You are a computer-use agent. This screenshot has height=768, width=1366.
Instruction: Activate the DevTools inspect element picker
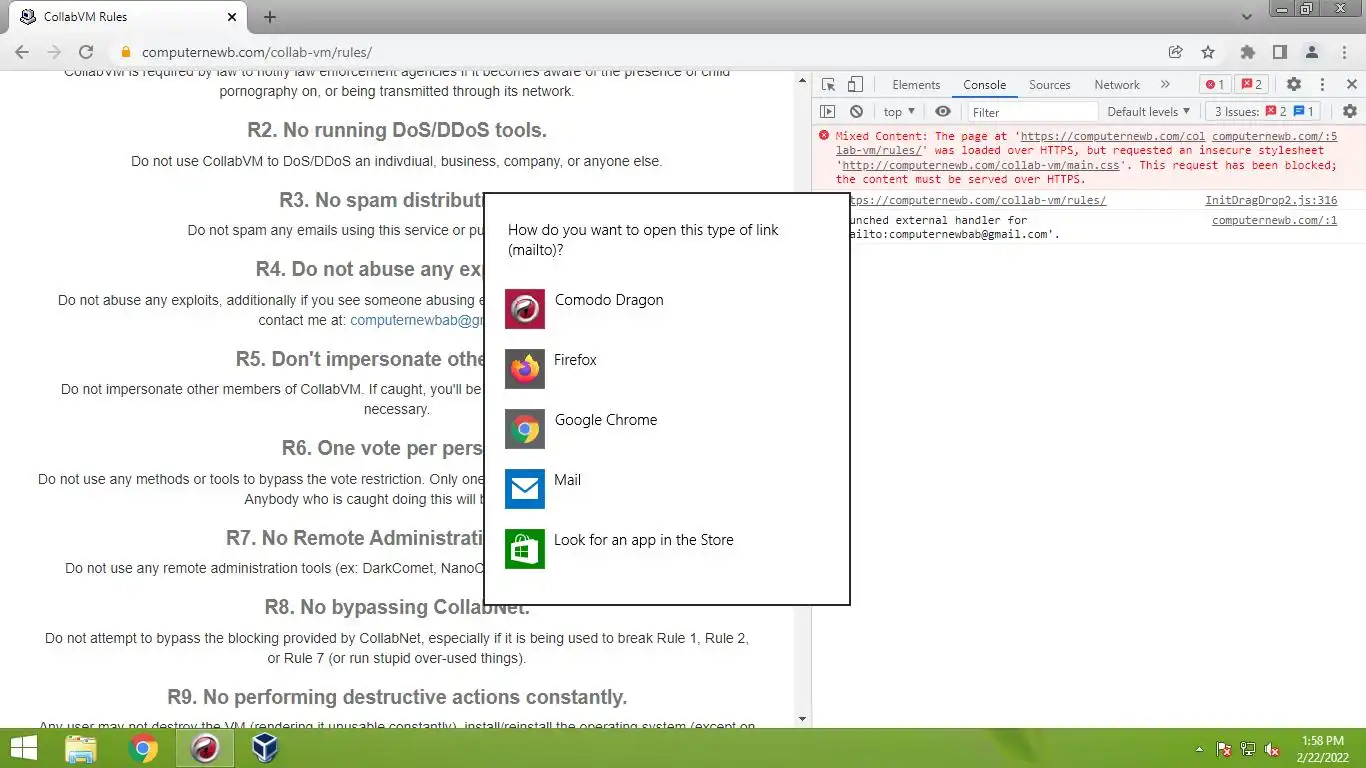(x=828, y=85)
